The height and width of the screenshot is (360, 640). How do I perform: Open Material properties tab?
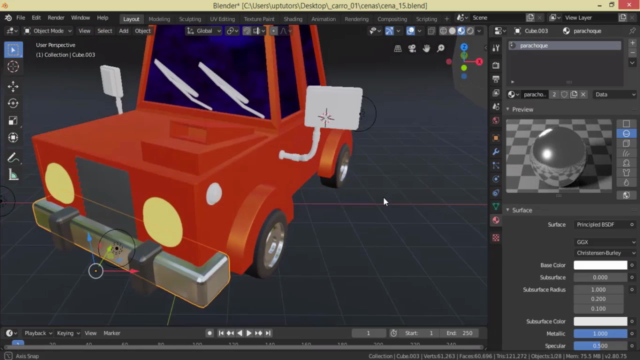pos(496,220)
